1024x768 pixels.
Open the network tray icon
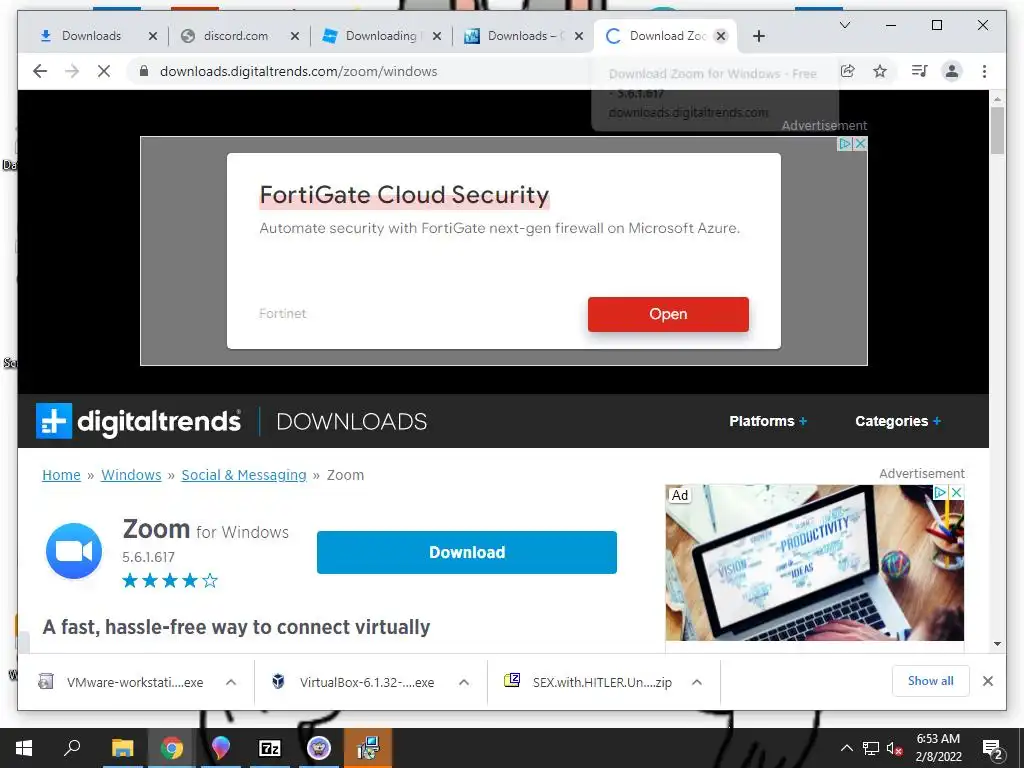pyautogui.click(x=871, y=748)
